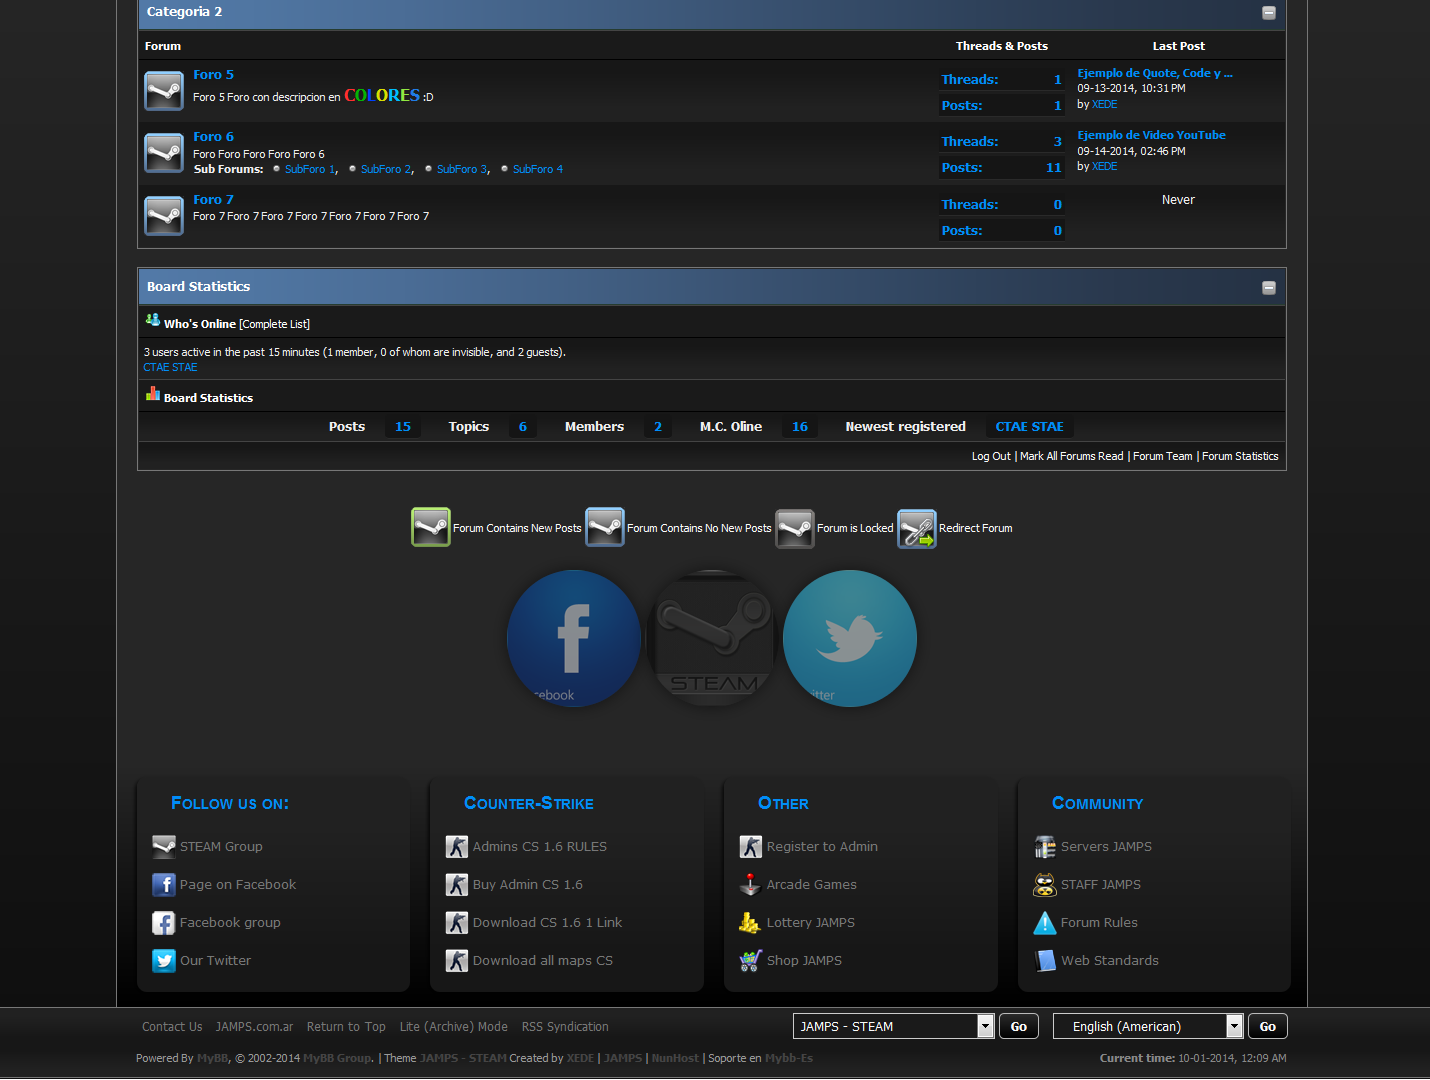Screen dimensions: 1430x1080
Task: Select Mark All Forums Read
Action: (x=1071, y=456)
